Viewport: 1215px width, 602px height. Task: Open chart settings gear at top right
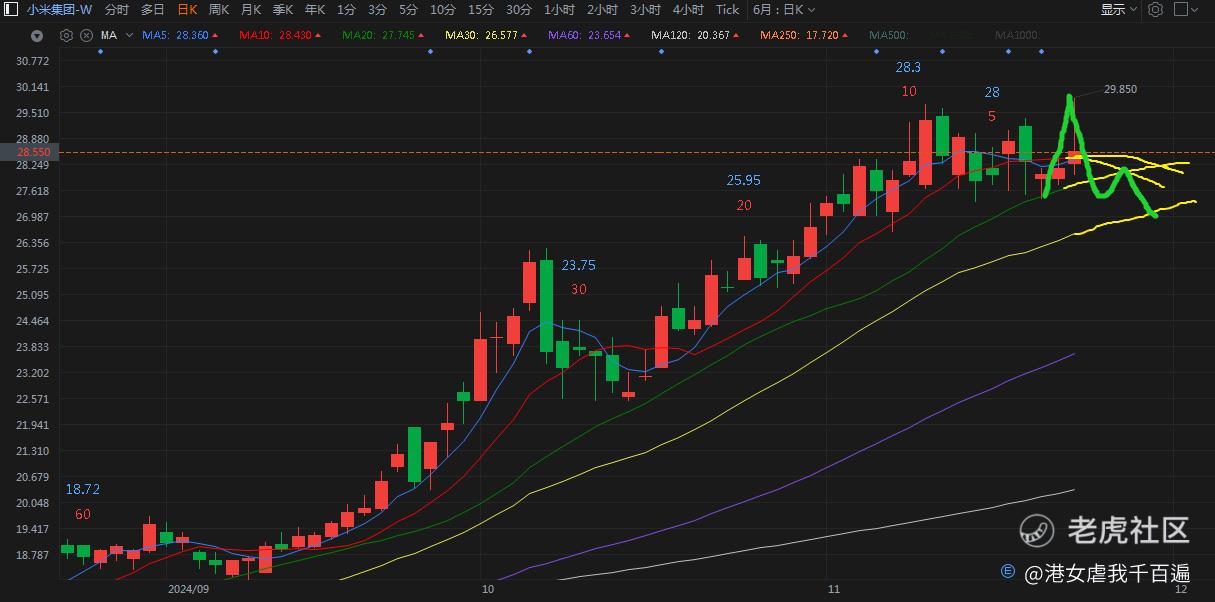click(x=1156, y=9)
